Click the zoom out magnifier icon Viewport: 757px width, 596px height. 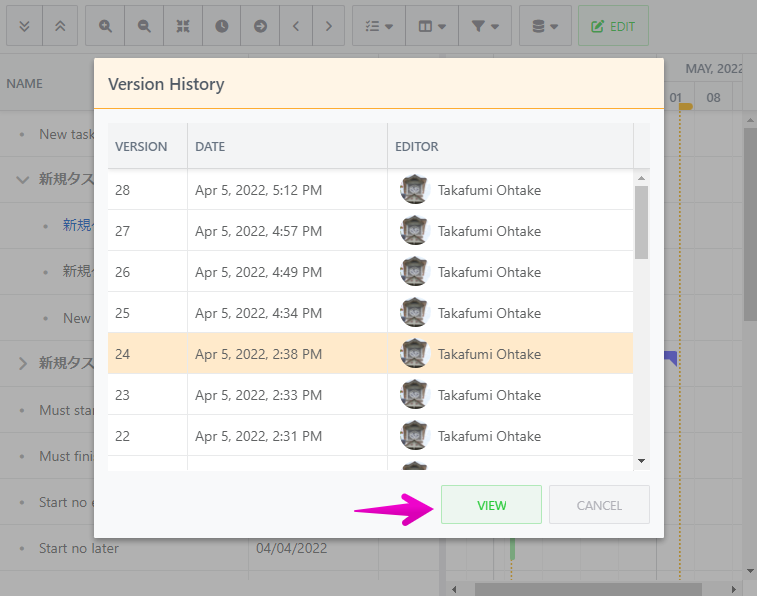pyautogui.click(x=144, y=26)
